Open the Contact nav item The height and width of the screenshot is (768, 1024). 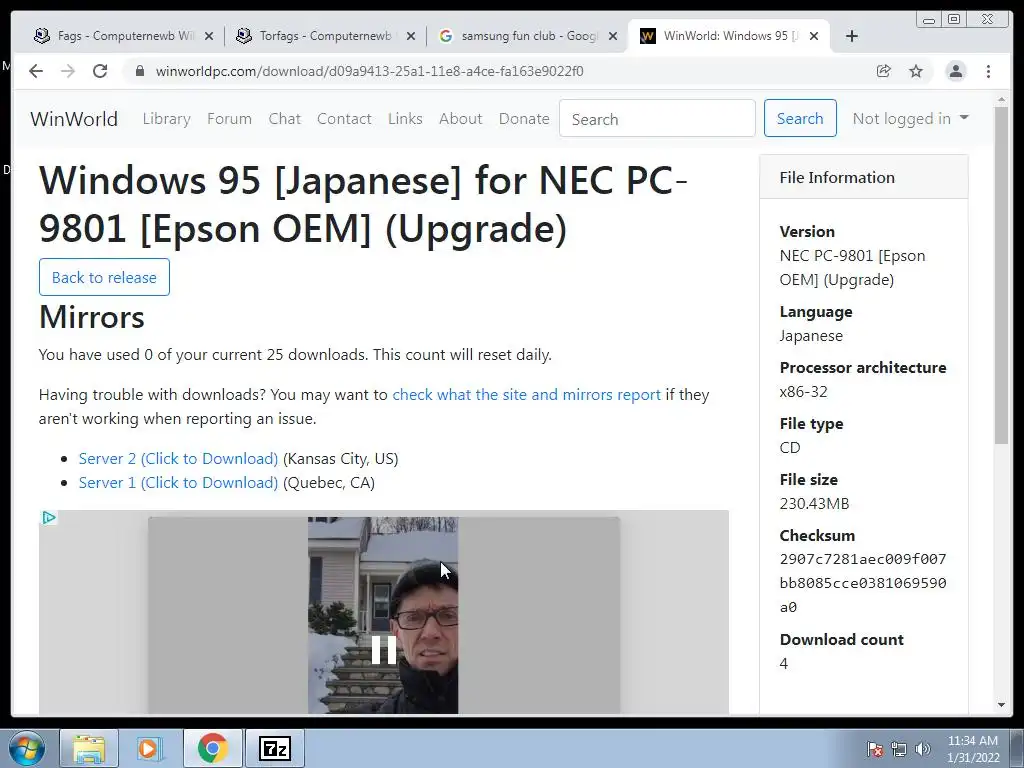344,119
